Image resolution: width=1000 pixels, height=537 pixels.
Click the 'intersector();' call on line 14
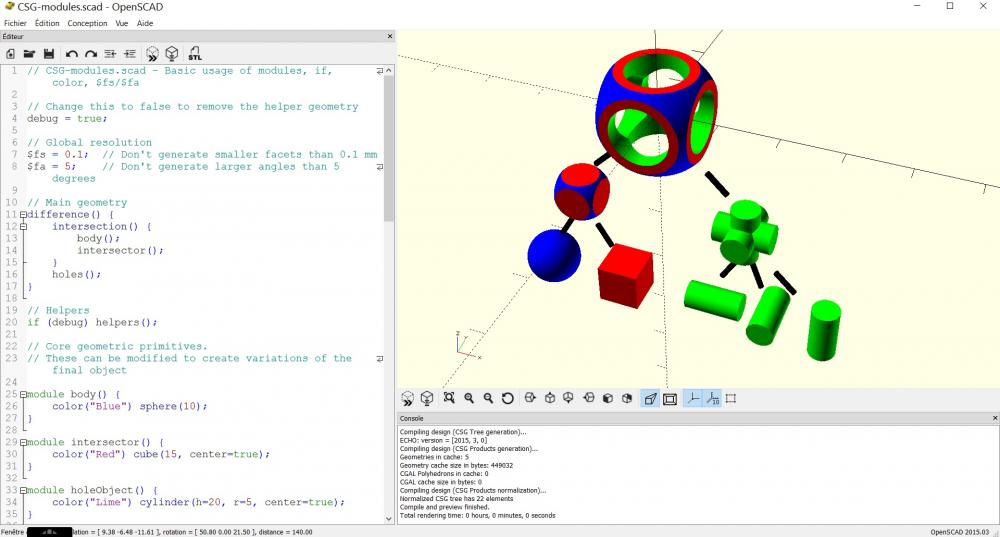coord(120,251)
